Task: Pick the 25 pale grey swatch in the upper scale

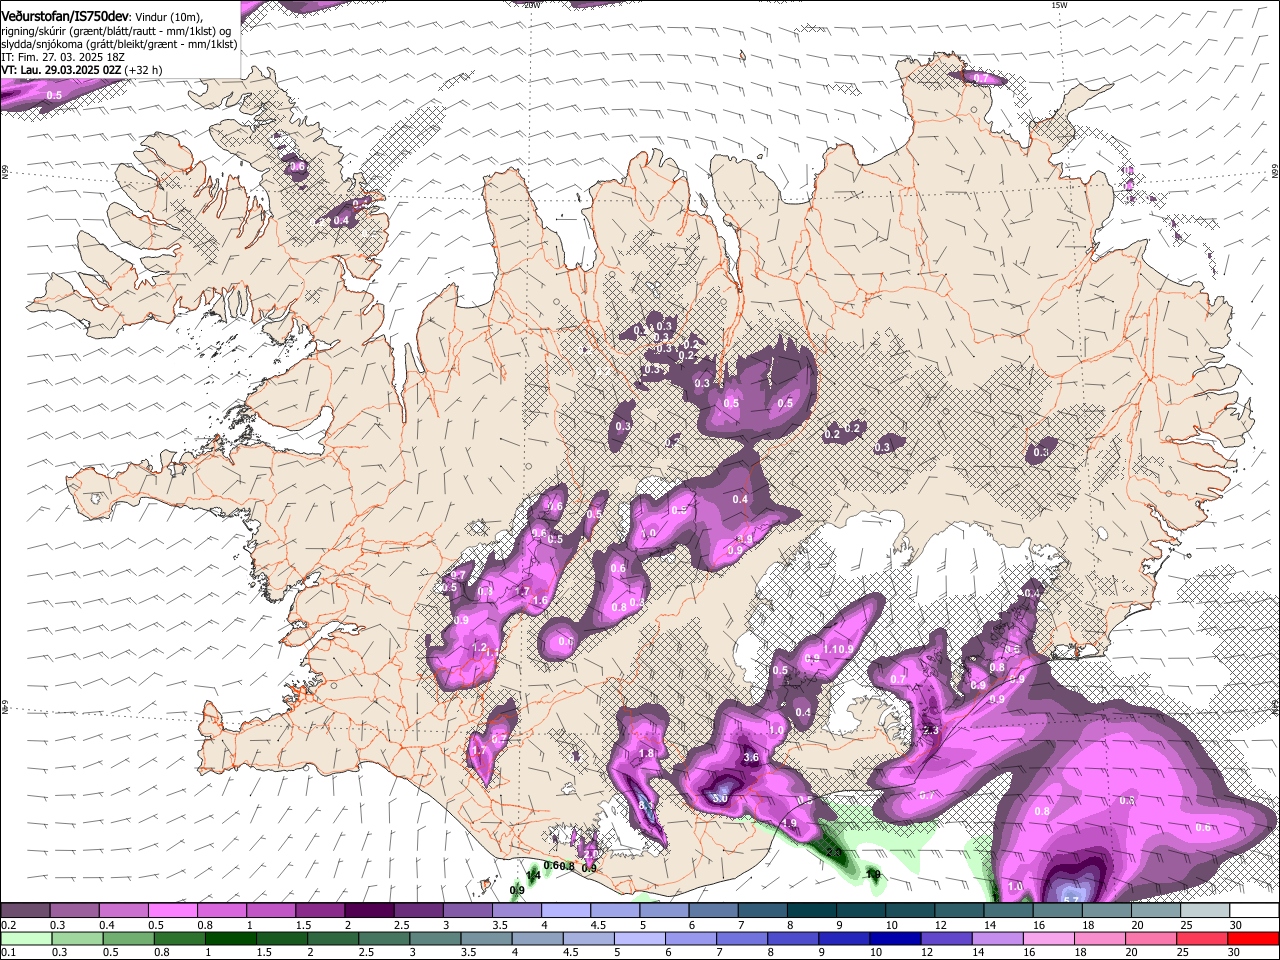Action: point(1206,911)
